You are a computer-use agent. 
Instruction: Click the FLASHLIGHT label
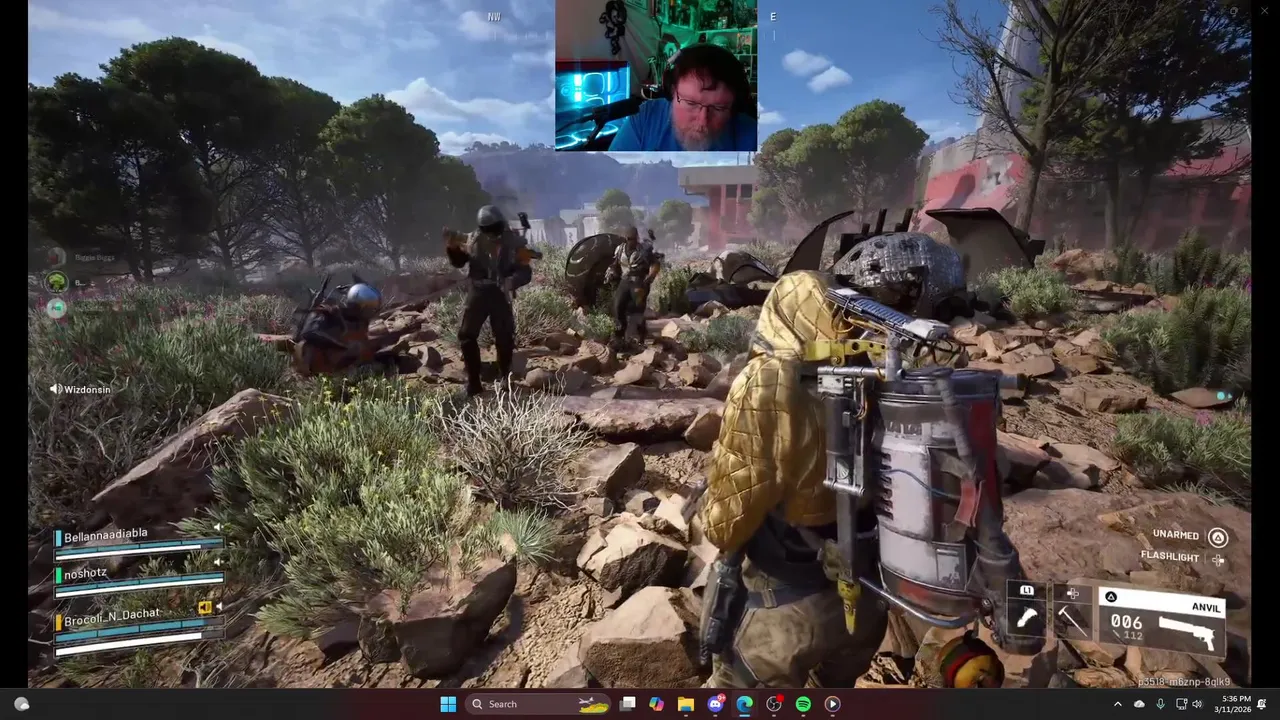click(1170, 557)
